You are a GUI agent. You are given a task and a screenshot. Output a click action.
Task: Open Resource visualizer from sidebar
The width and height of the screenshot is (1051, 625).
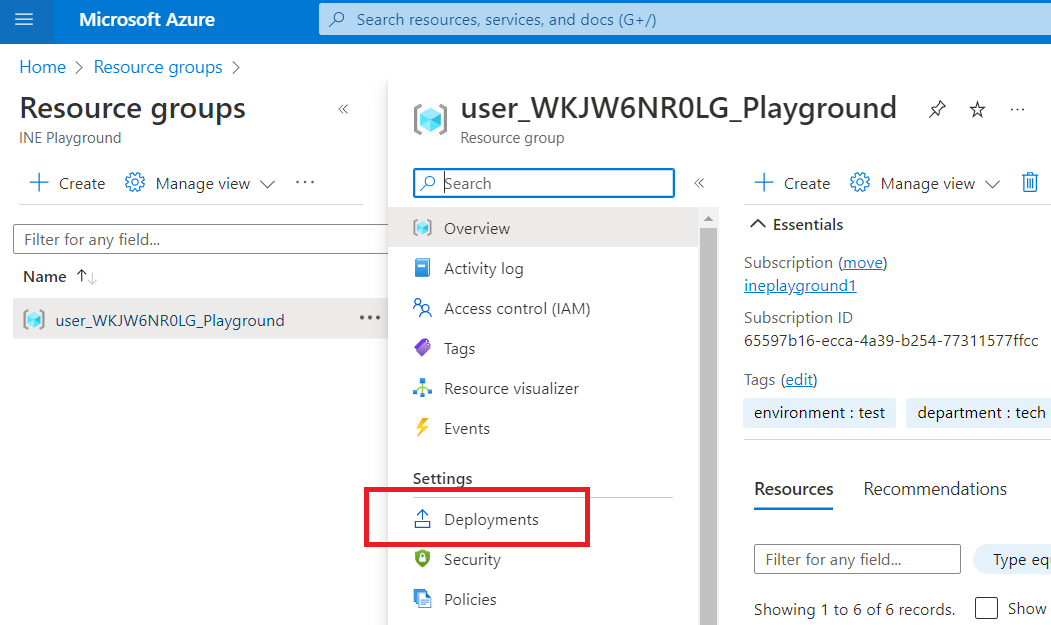pyautogui.click(x=510, y=388)
